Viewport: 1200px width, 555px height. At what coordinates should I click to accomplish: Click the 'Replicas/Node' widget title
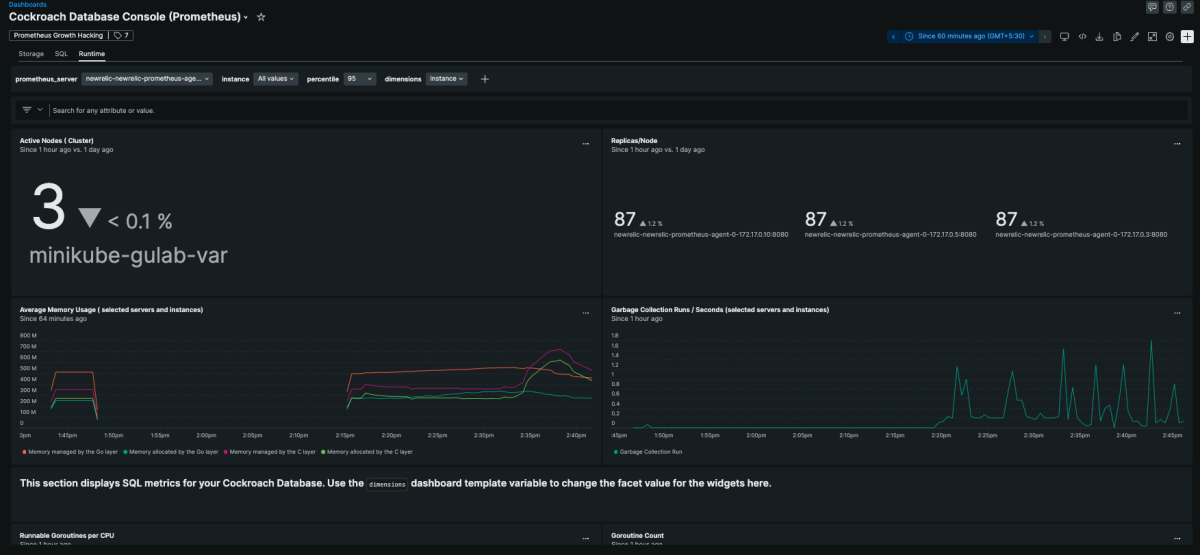pos(633,141)
